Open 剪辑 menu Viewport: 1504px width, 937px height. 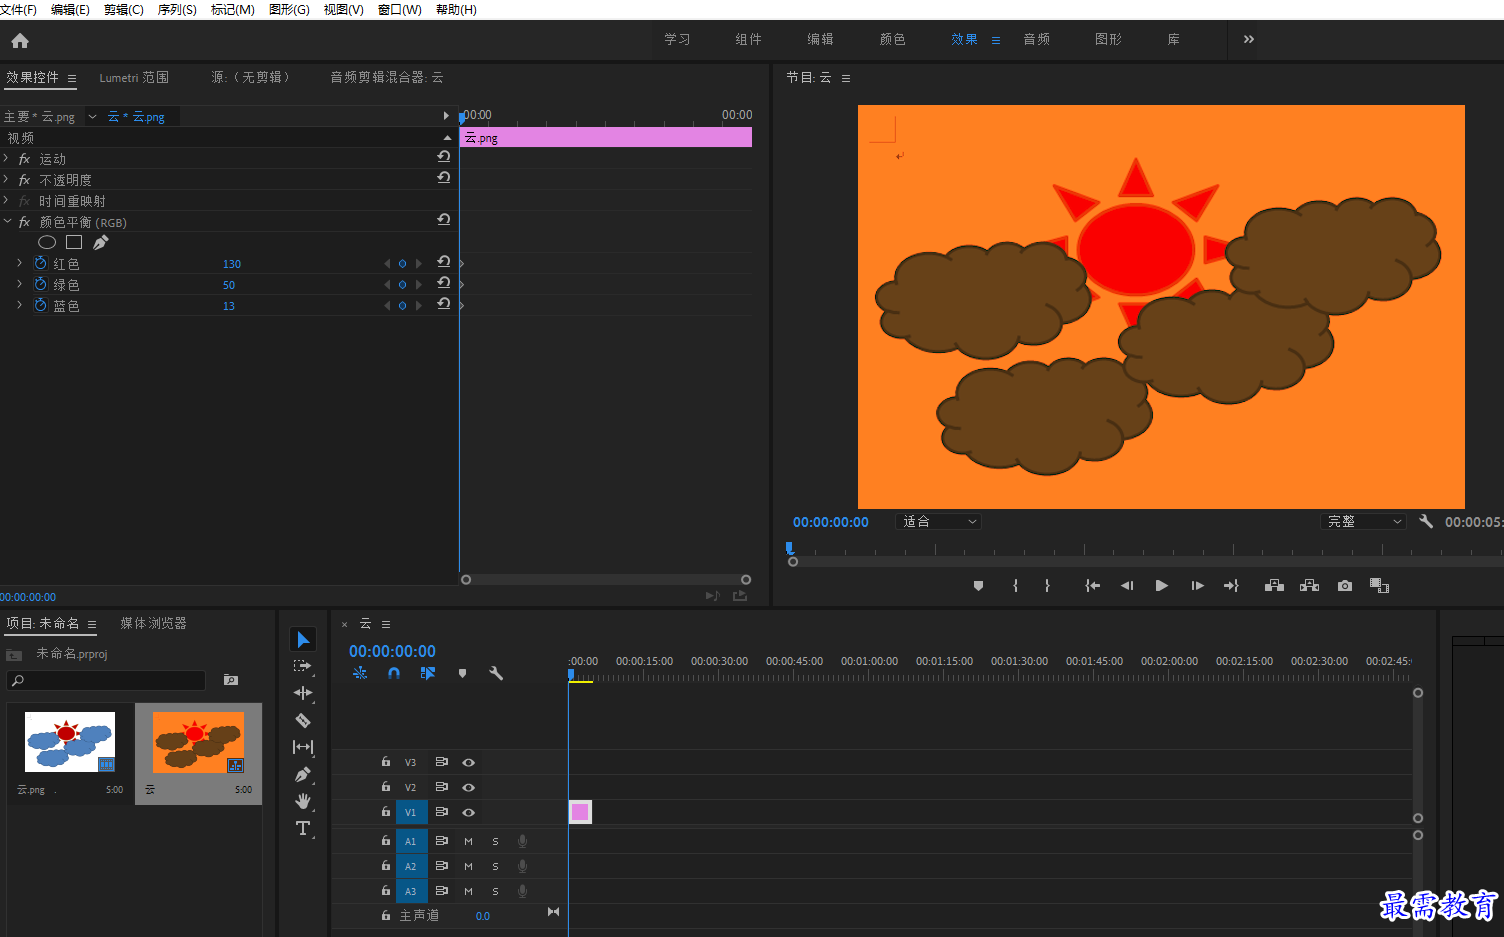coord(124,9)
